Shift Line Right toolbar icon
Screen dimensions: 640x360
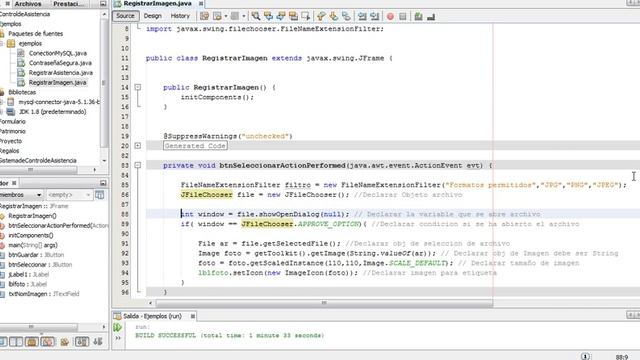pyautogui.click(x=374, y=16)
